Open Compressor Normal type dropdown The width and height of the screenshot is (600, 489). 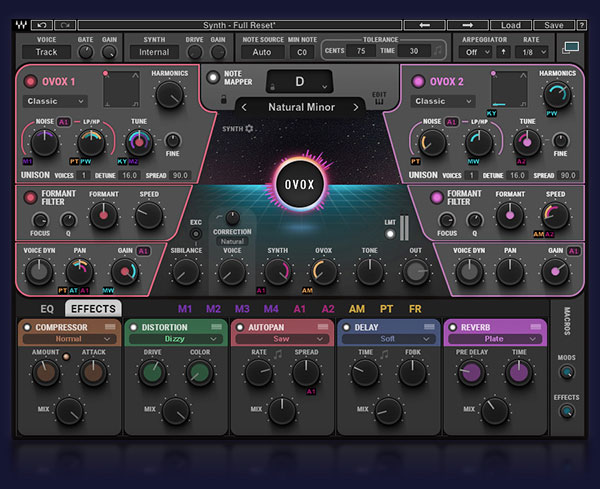coord(69,339)
